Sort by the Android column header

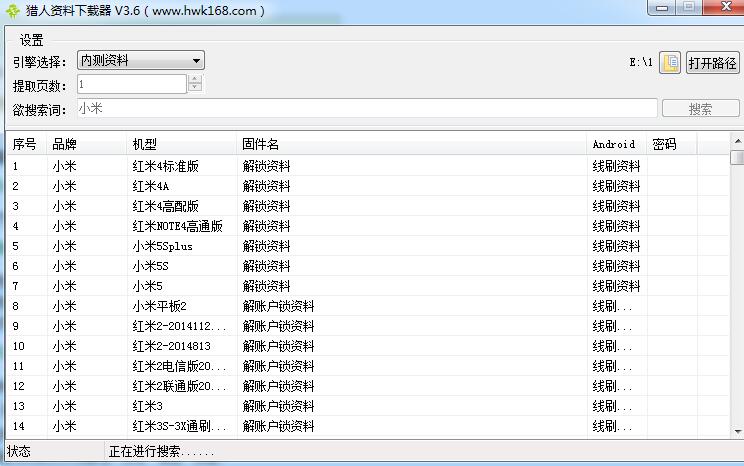616,144
